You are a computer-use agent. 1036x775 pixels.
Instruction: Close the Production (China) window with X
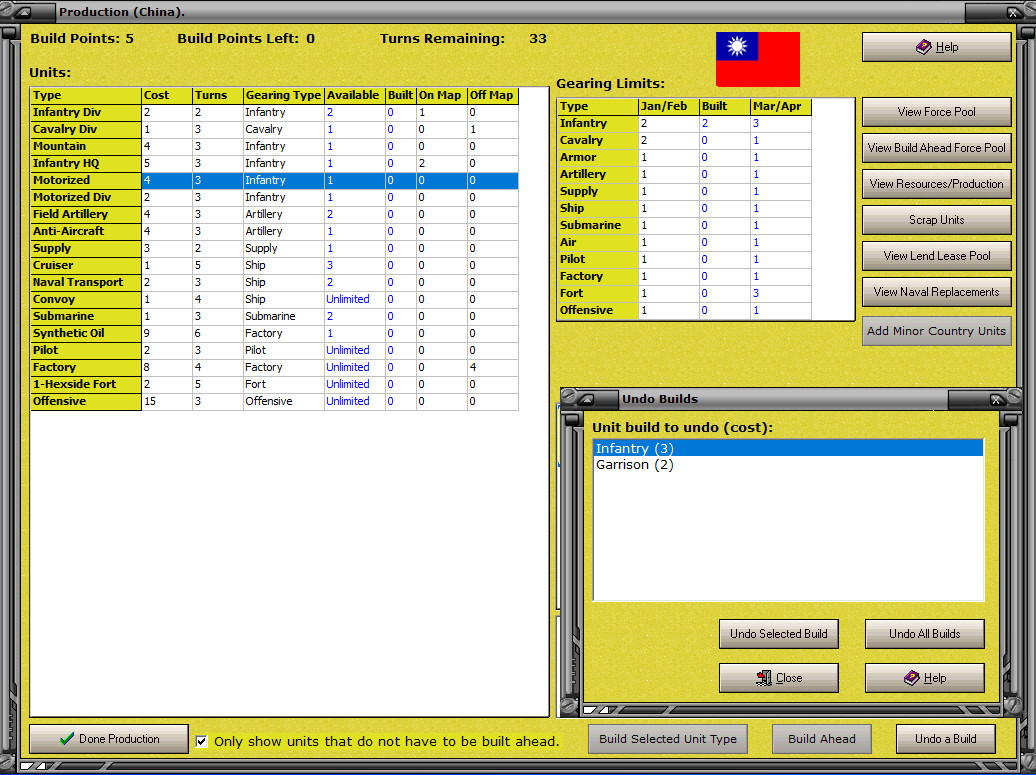coord(1012,12)
